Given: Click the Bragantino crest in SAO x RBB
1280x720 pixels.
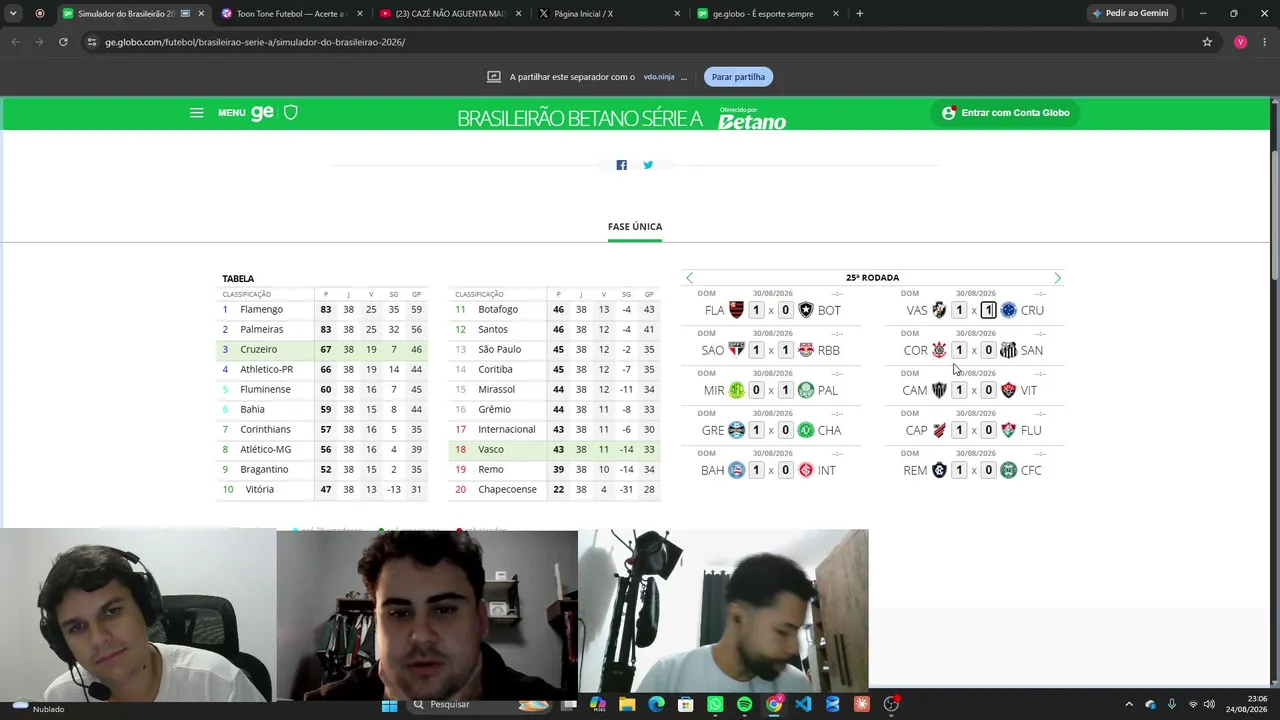Looking at the screenshot, I should (x=806, y=350).
